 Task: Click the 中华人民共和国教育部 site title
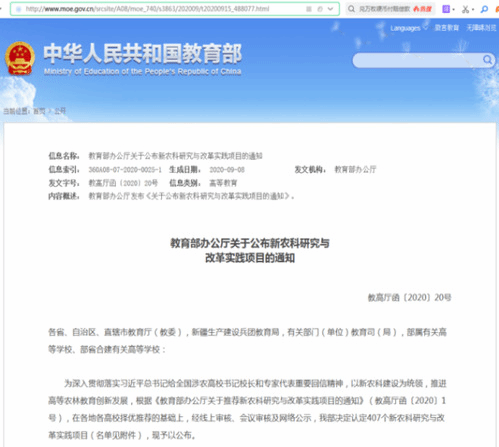(x=142, y=53)
